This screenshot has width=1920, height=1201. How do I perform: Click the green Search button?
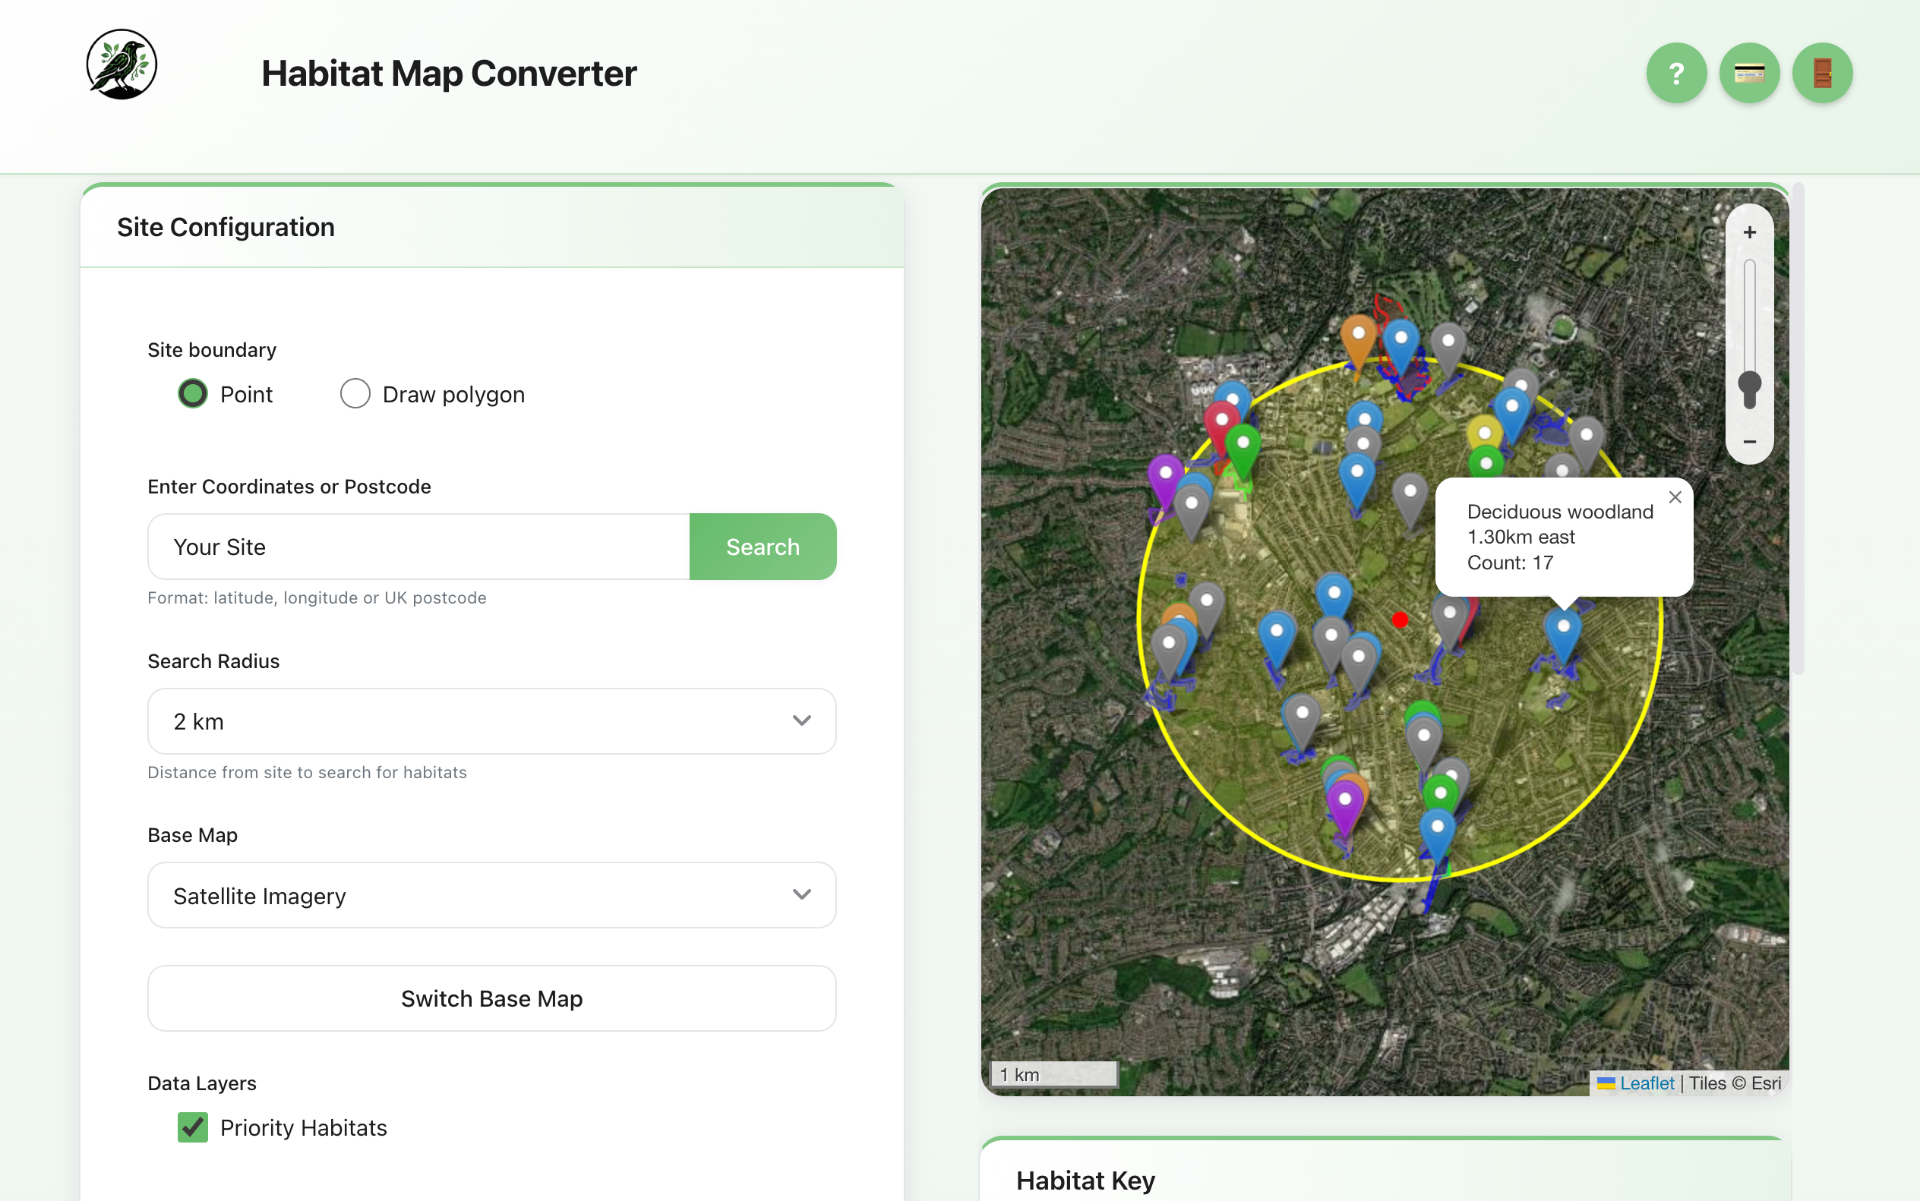[x=763, y=547]
